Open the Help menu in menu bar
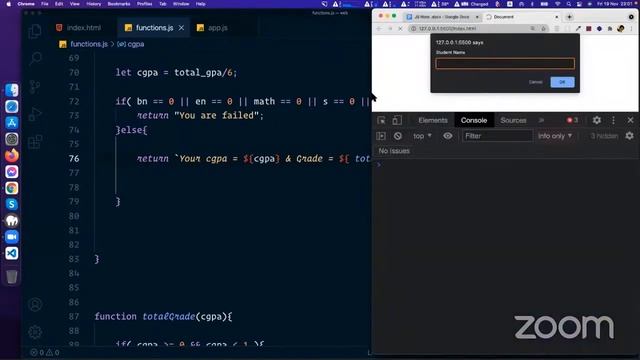 pyautogui.click(x=200, y=4)
